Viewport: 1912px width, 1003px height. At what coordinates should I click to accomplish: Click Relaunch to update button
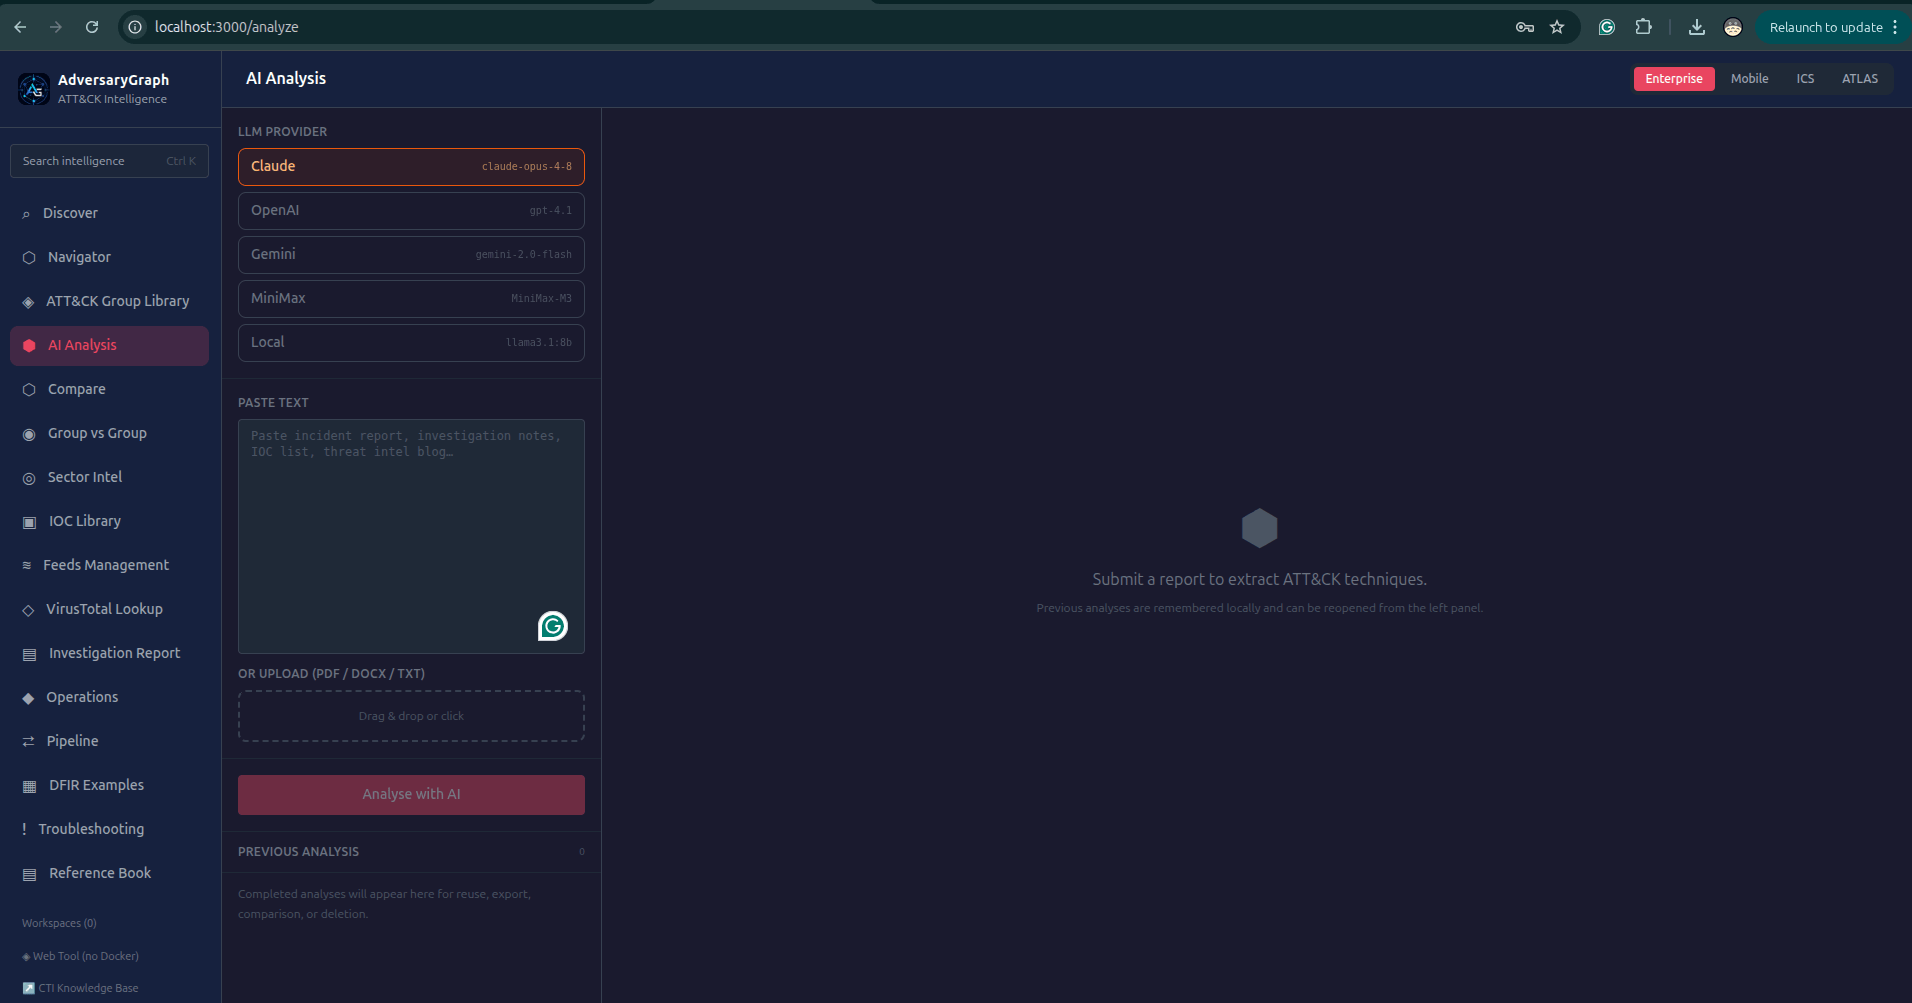coord(1826,27)
